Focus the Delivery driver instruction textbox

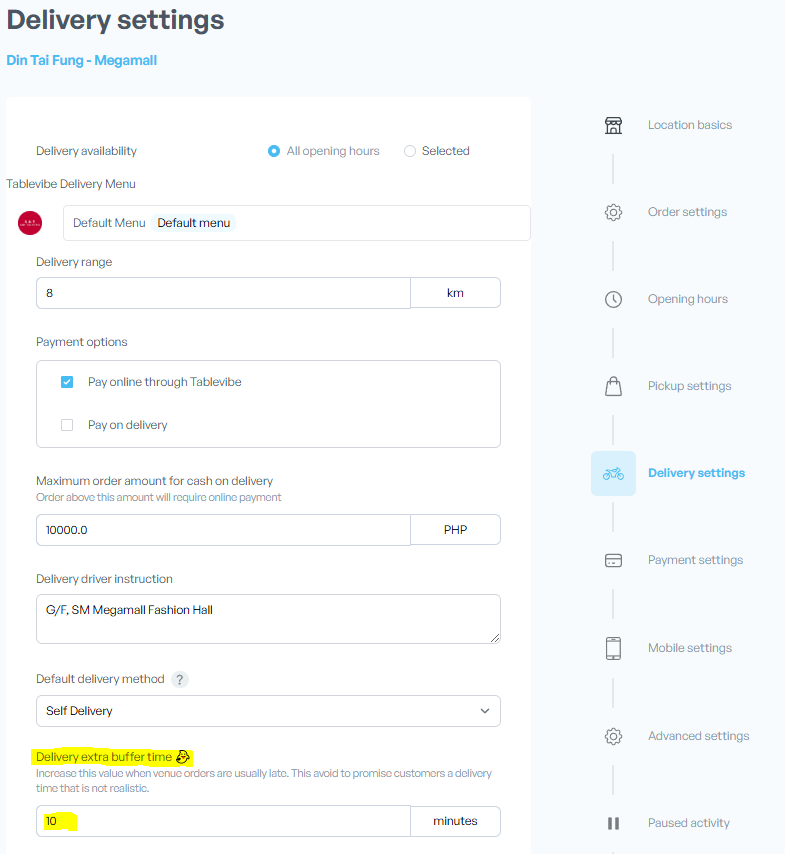[268, 619]
